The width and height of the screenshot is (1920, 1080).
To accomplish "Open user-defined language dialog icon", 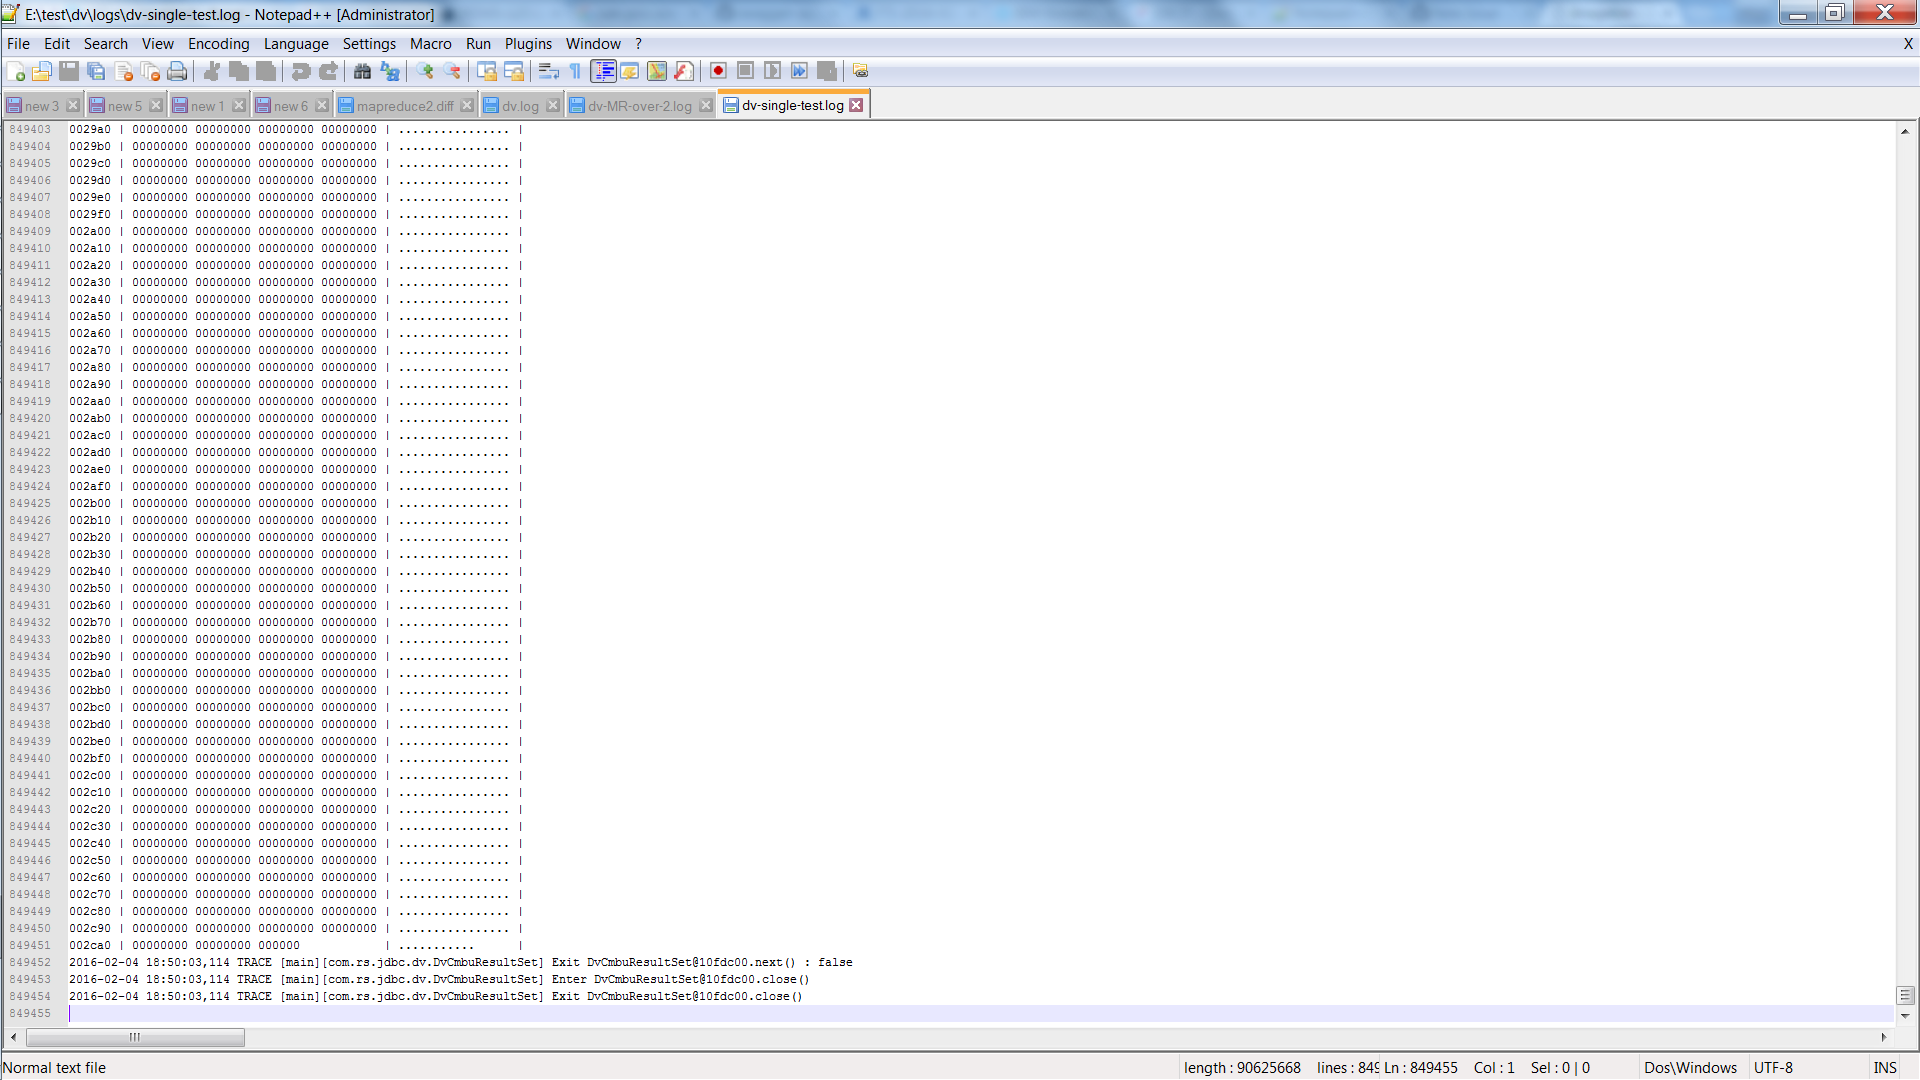I will click(630, 71).
